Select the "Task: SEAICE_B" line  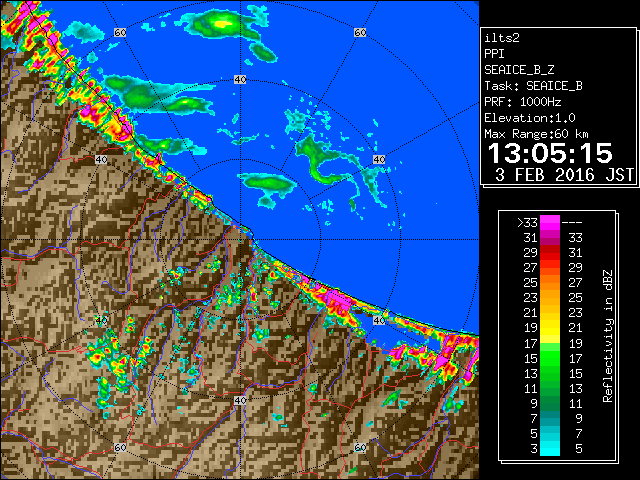pyautogui.click(x=533, y=86)
